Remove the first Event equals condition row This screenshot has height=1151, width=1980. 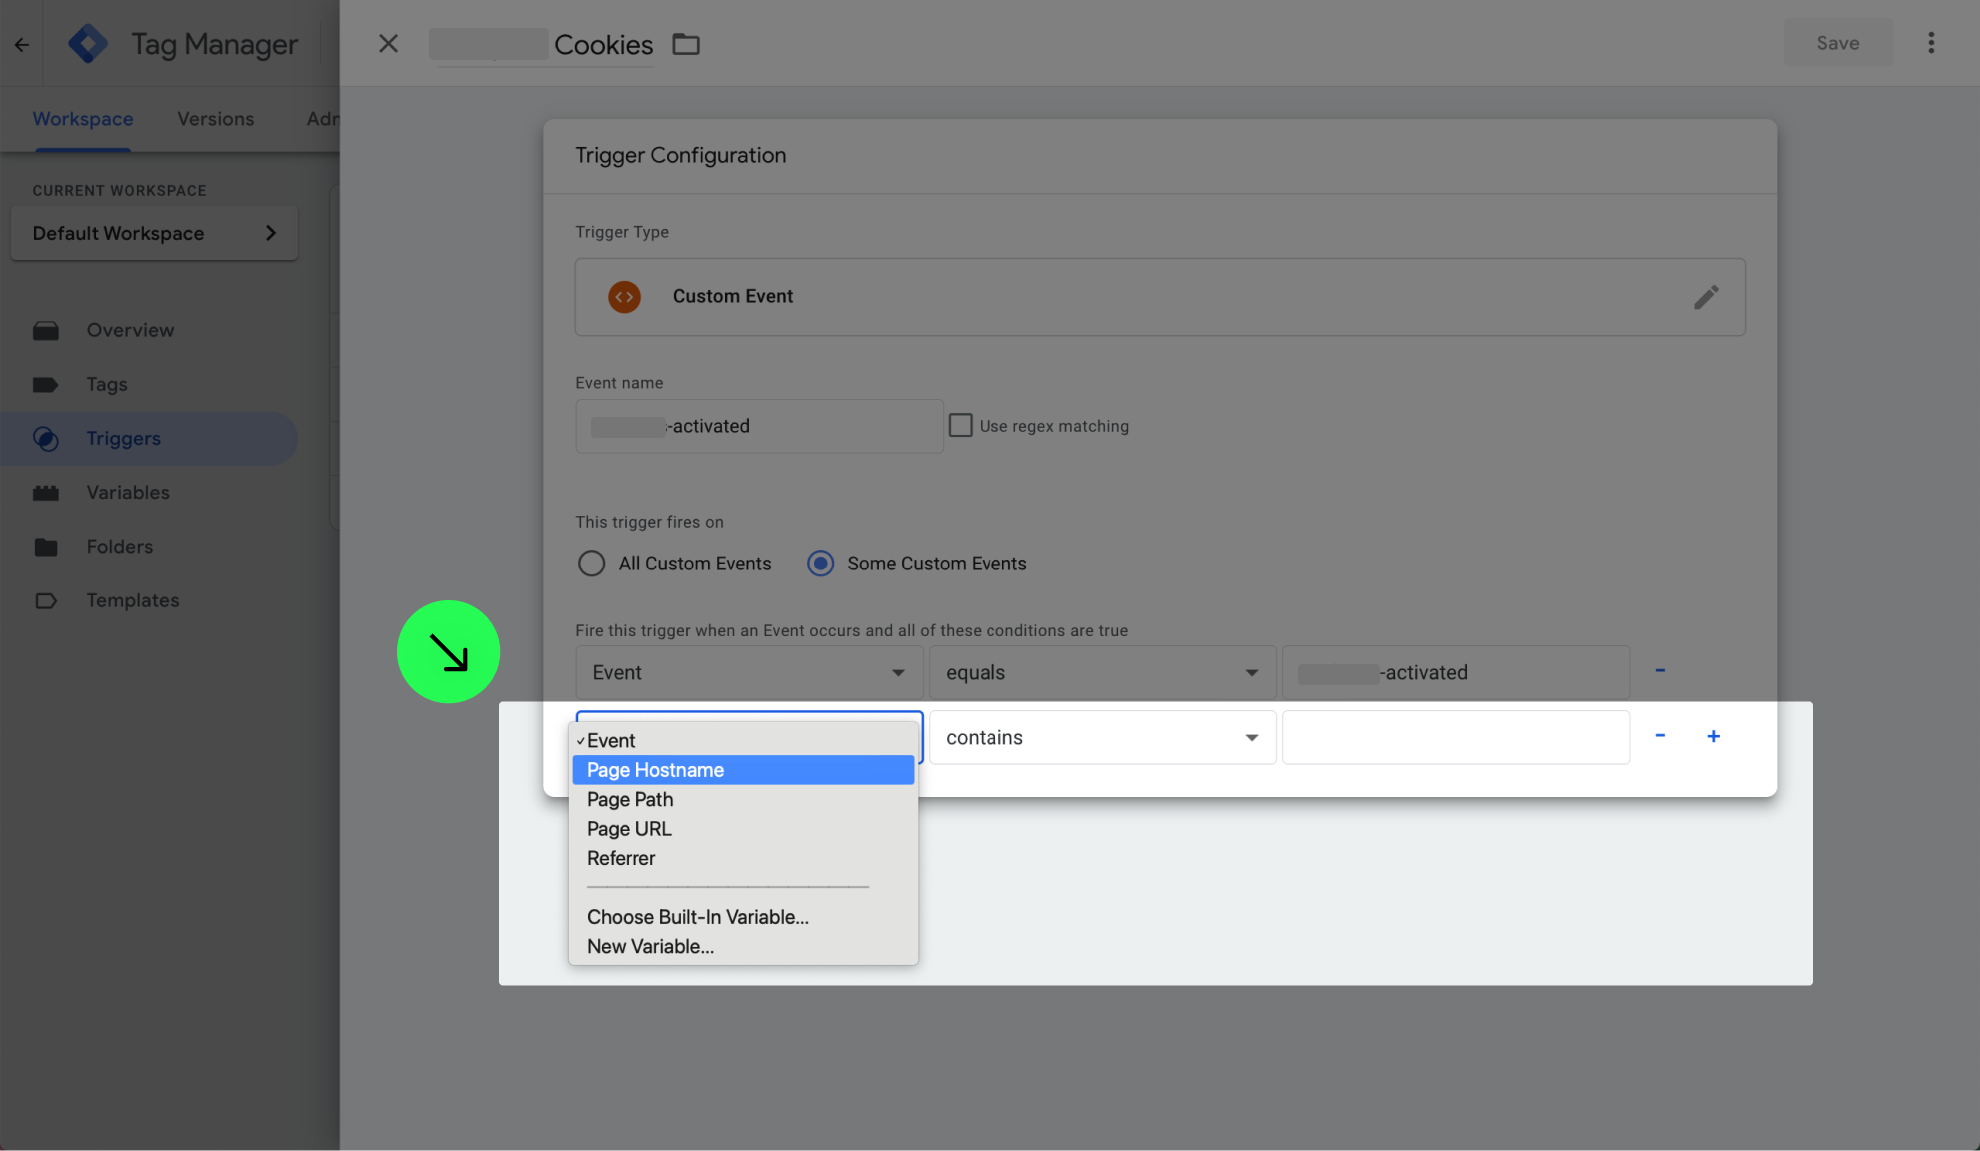coord(1660,671)
